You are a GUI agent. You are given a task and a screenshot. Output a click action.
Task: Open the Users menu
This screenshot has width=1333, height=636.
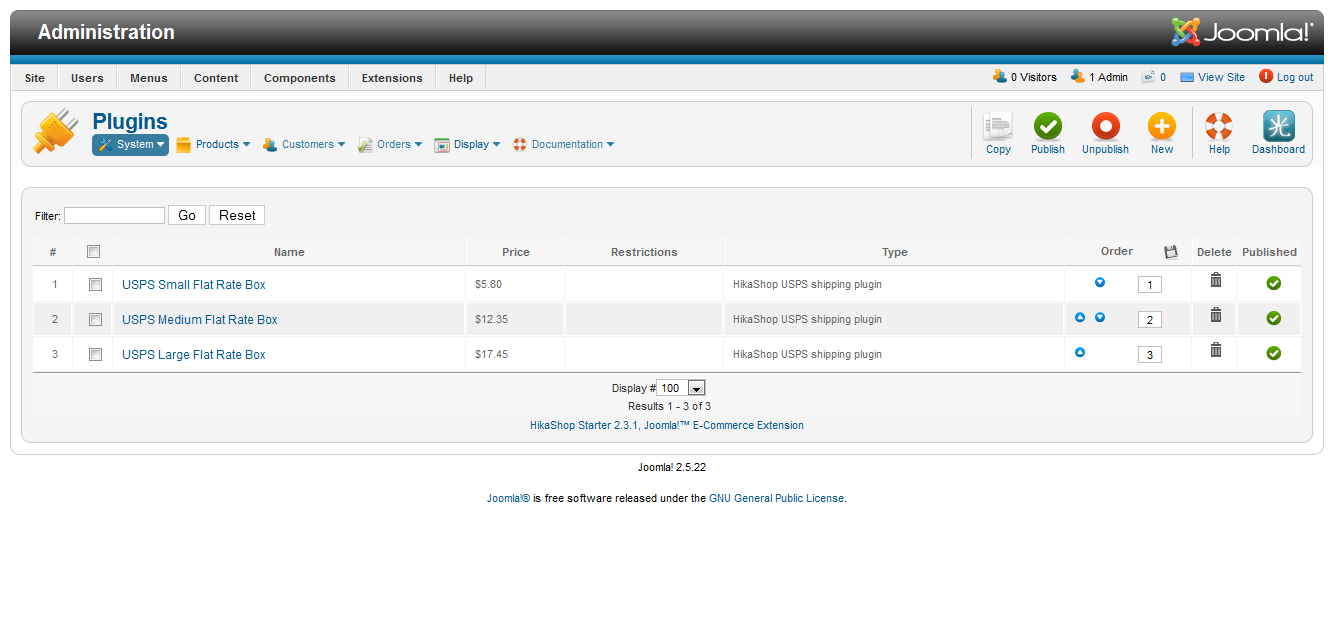point(87,78)
